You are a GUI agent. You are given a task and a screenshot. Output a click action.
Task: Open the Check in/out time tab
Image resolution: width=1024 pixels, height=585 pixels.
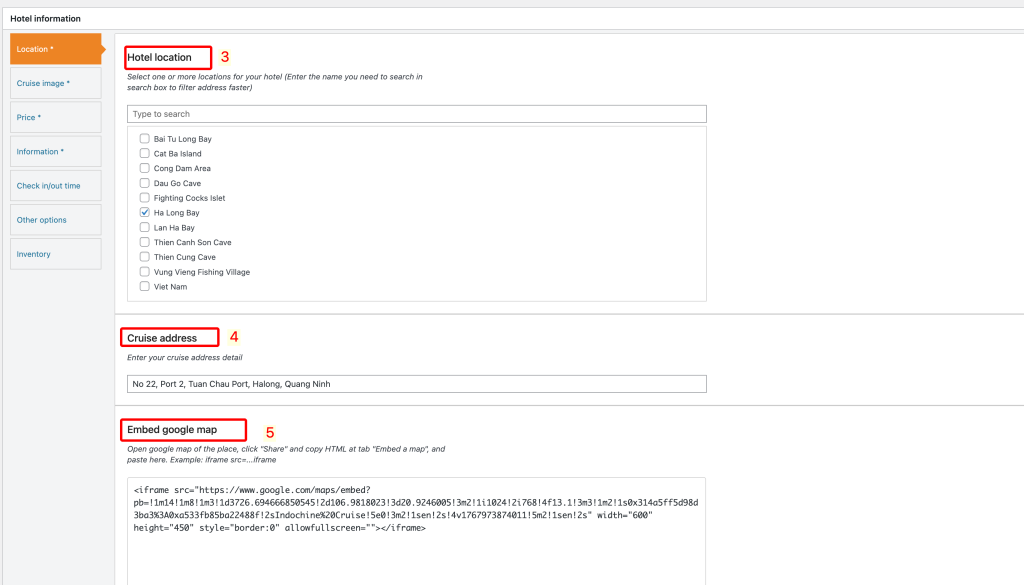pyautogui.click(x=55, y=186)
